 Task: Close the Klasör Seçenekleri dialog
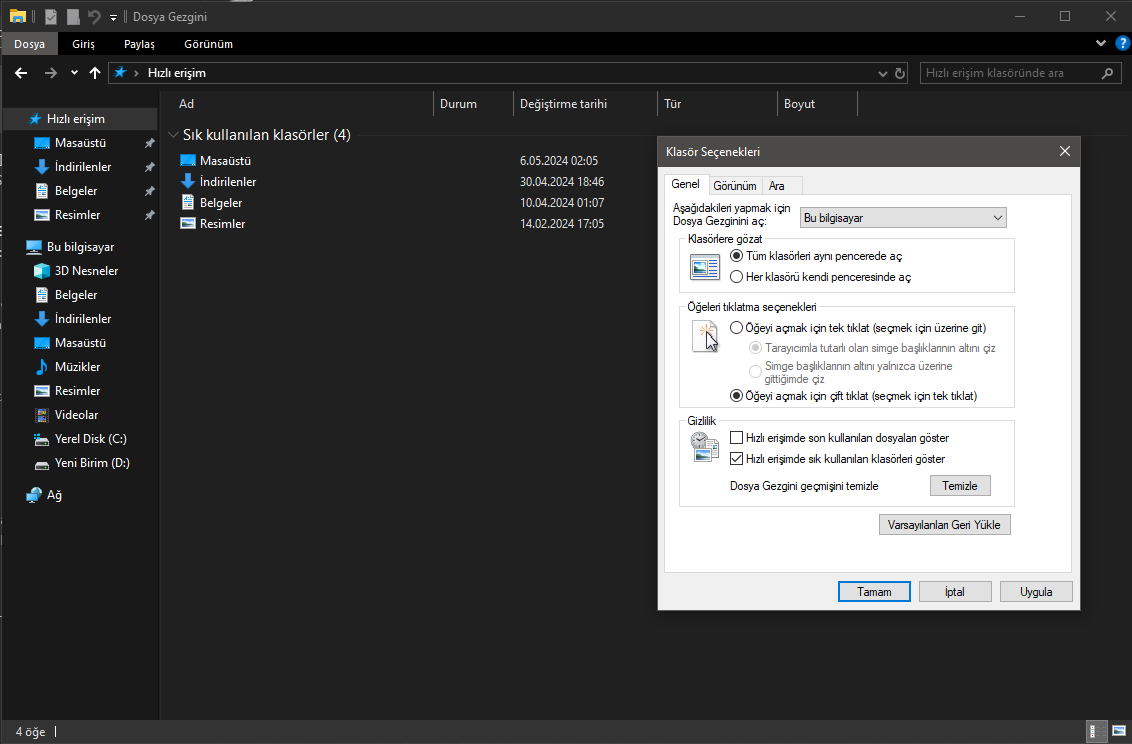(x=1065, y=152)
